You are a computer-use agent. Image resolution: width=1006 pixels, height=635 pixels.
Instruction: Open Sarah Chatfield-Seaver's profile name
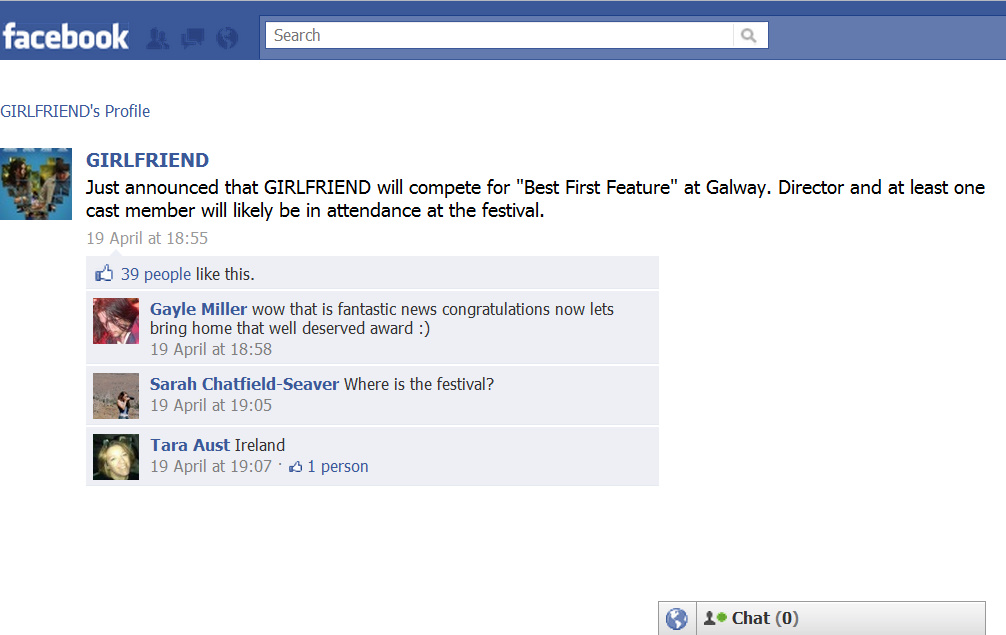(x=244, y=384)
